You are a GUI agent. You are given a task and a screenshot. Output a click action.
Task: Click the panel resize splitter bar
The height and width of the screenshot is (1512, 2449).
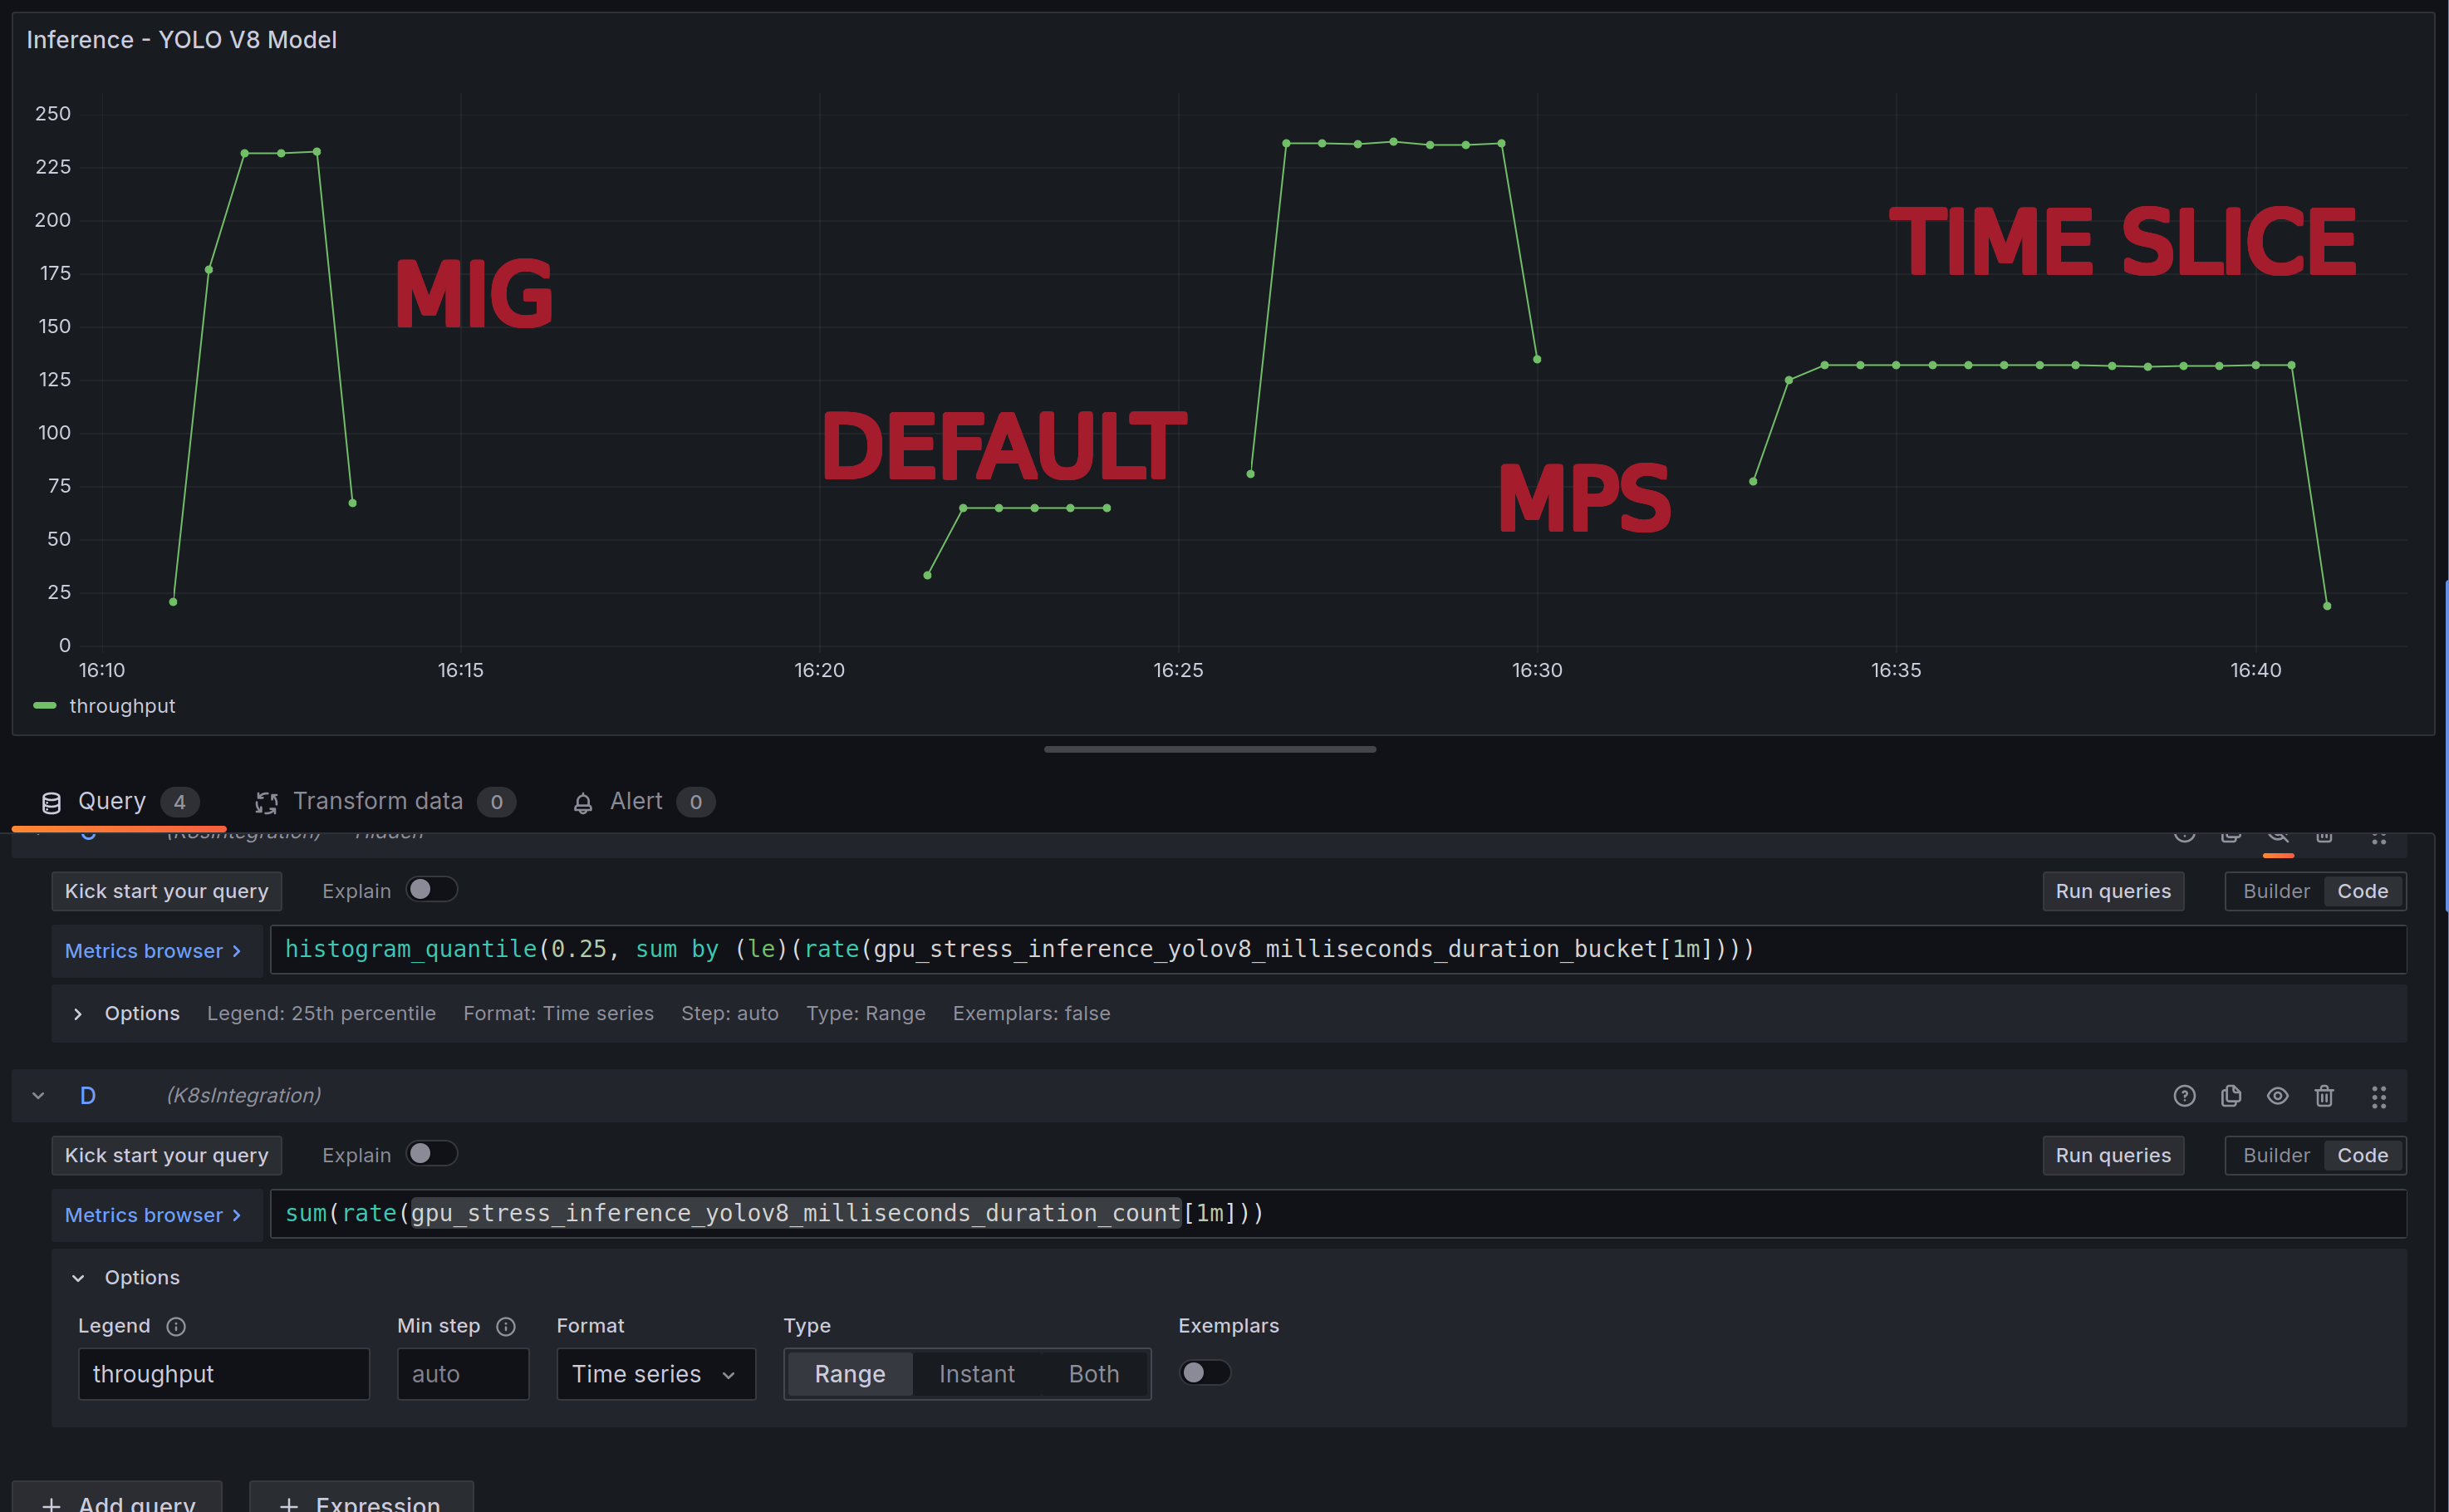1210,749
